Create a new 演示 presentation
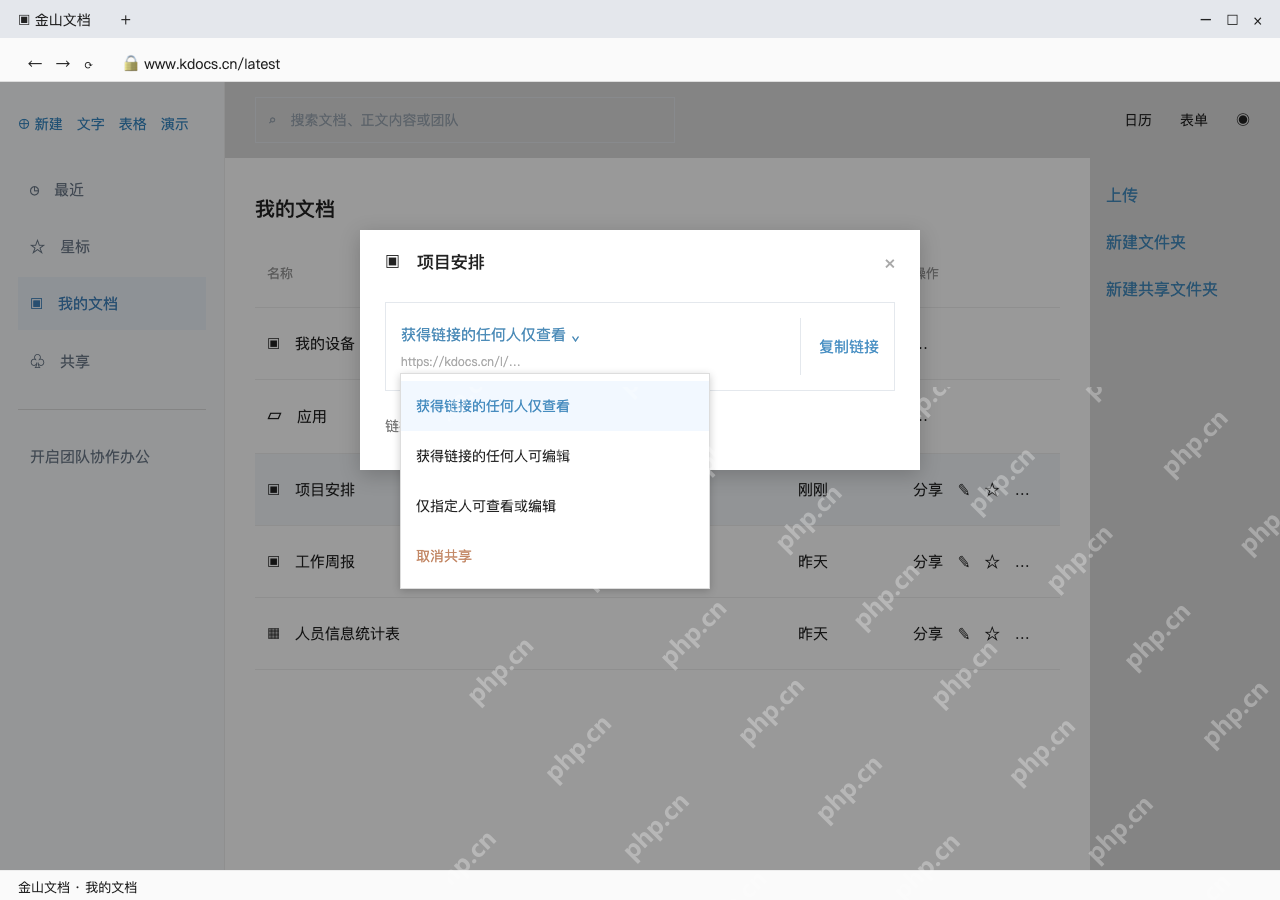Viewport: 1280px width, 900px height. (x=175, y=124)
